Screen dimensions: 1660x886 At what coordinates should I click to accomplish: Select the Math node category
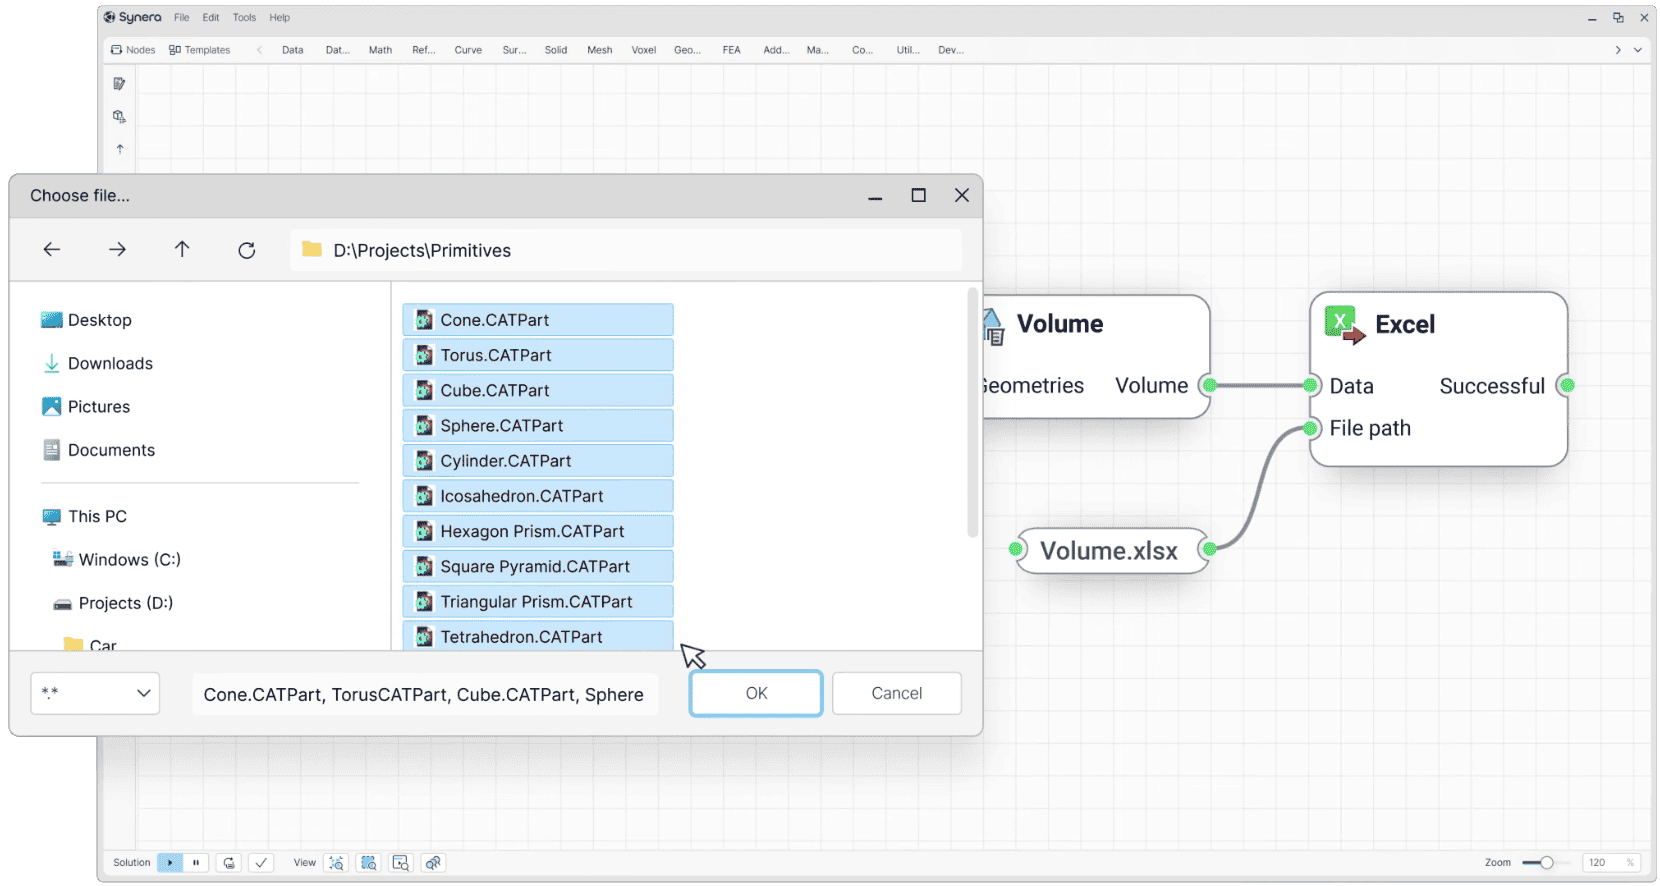point(380,50)
